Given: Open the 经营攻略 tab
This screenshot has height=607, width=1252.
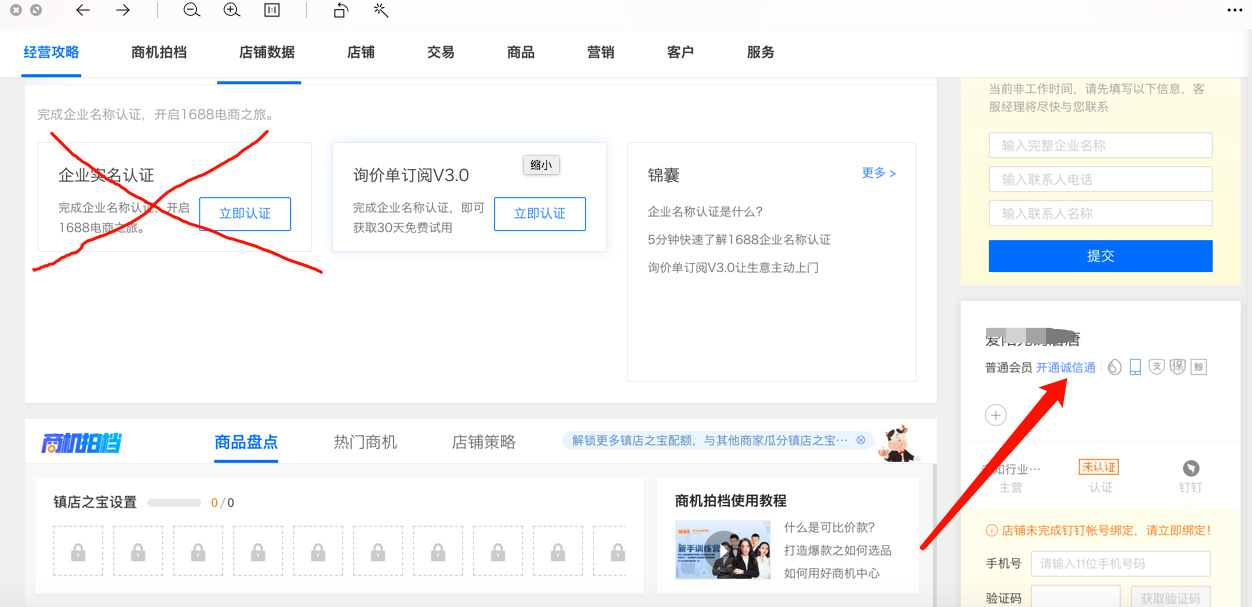Looking at the screenshot, I should [x=51, y=52].
